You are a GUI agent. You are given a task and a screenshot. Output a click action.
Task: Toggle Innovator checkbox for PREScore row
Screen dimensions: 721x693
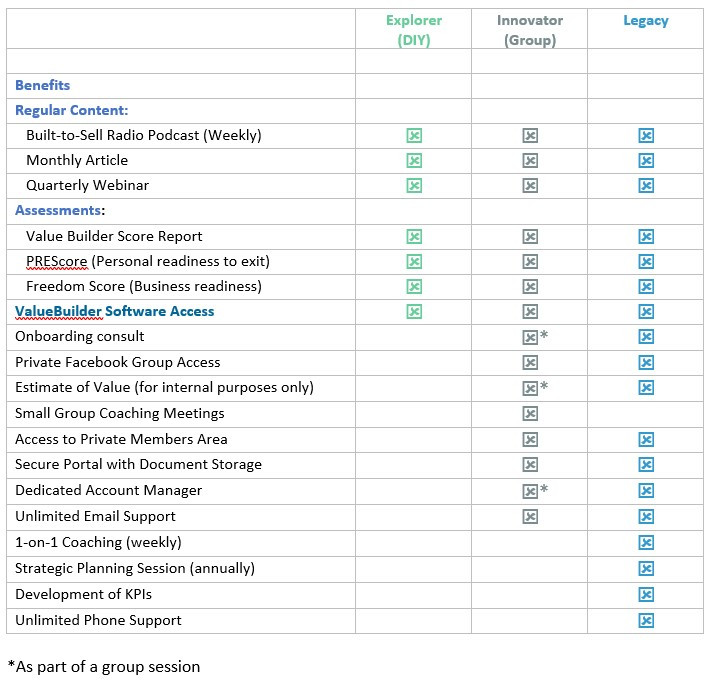[x=530, y=262]
